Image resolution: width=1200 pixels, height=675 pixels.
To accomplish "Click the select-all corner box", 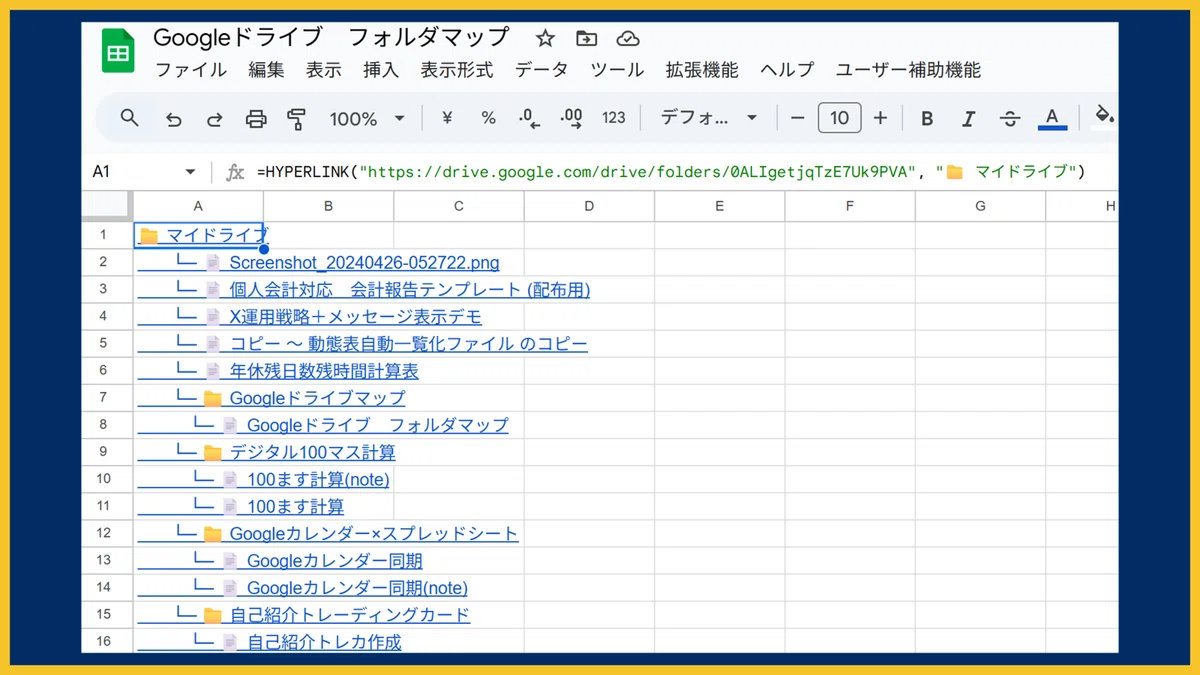I will pos(107,206).
